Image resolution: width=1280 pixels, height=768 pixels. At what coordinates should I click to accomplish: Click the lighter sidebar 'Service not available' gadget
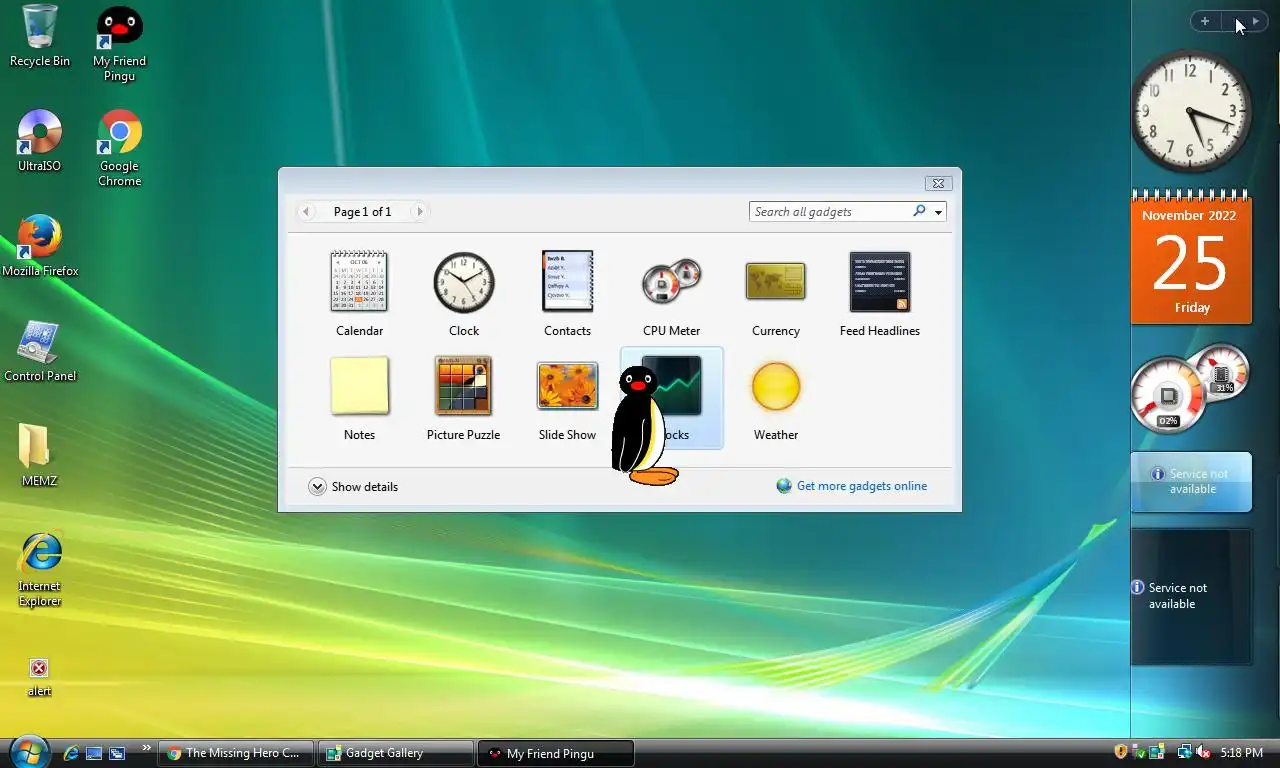pyautogui.click(x=1191, y=482)
